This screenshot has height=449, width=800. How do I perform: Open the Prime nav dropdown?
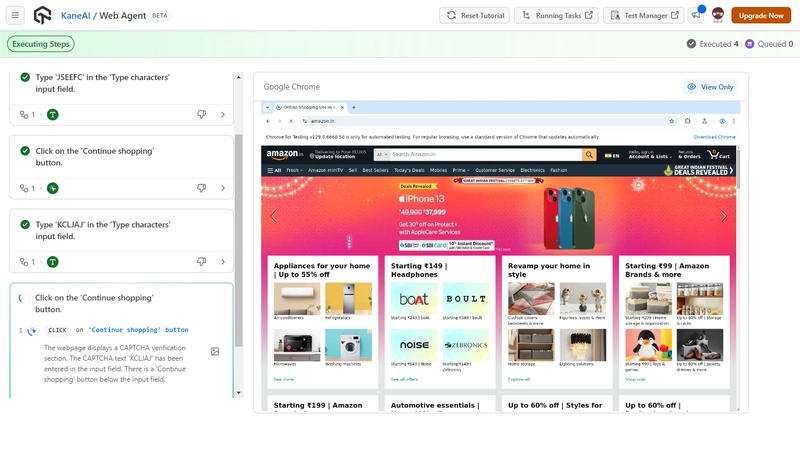tap(461, 170)
